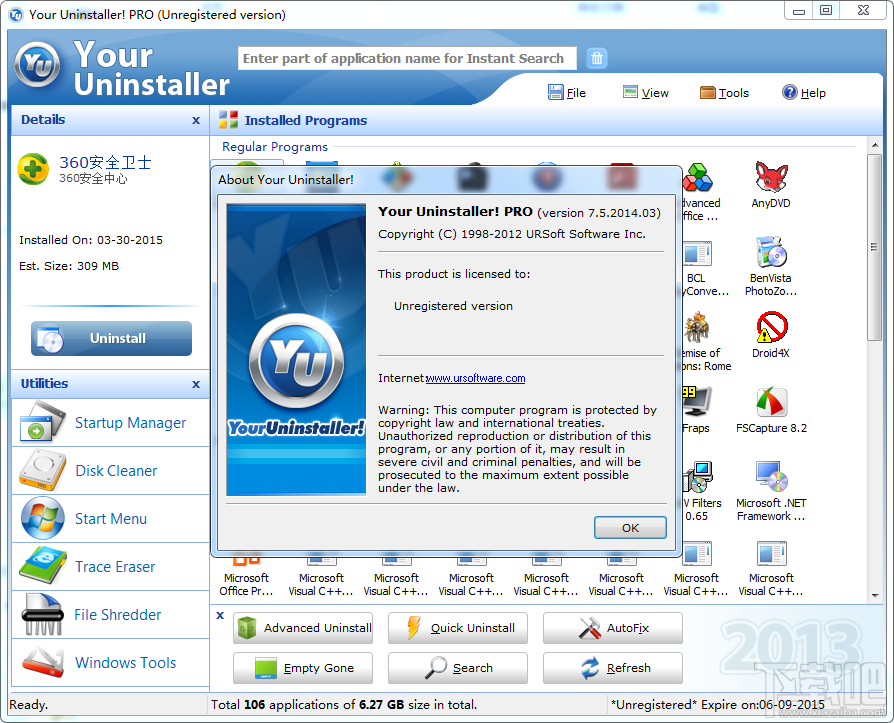Screen dimensions: 894x723
Task: Click the program list scroll up arrow
Action: 875,145
